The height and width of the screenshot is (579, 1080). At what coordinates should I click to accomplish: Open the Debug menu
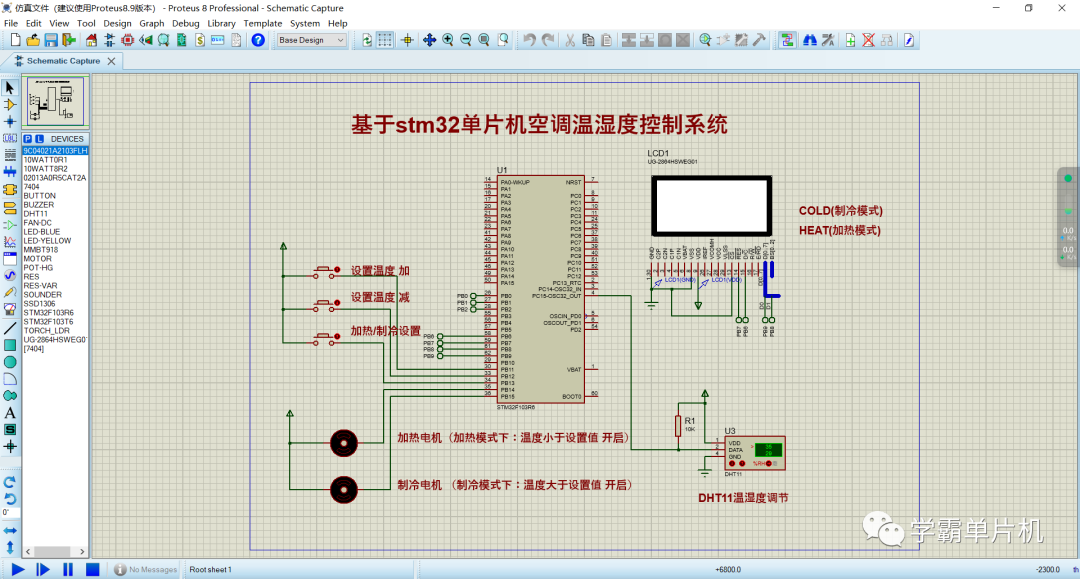[x=185, y=23]
